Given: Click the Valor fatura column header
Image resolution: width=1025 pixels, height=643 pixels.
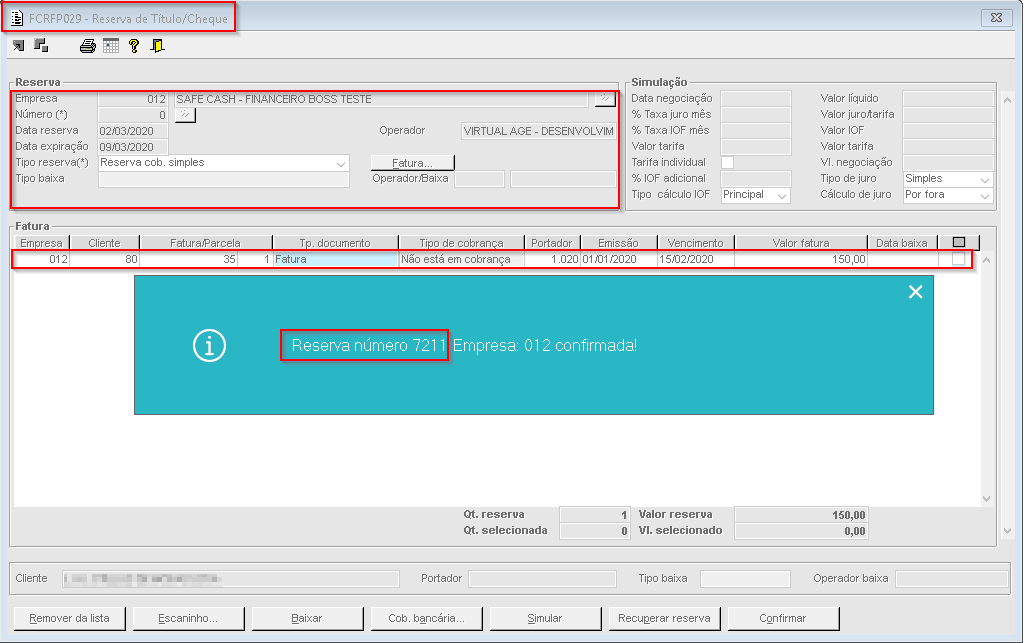Looking at the screenshot, I should click(x=801, y=243).
